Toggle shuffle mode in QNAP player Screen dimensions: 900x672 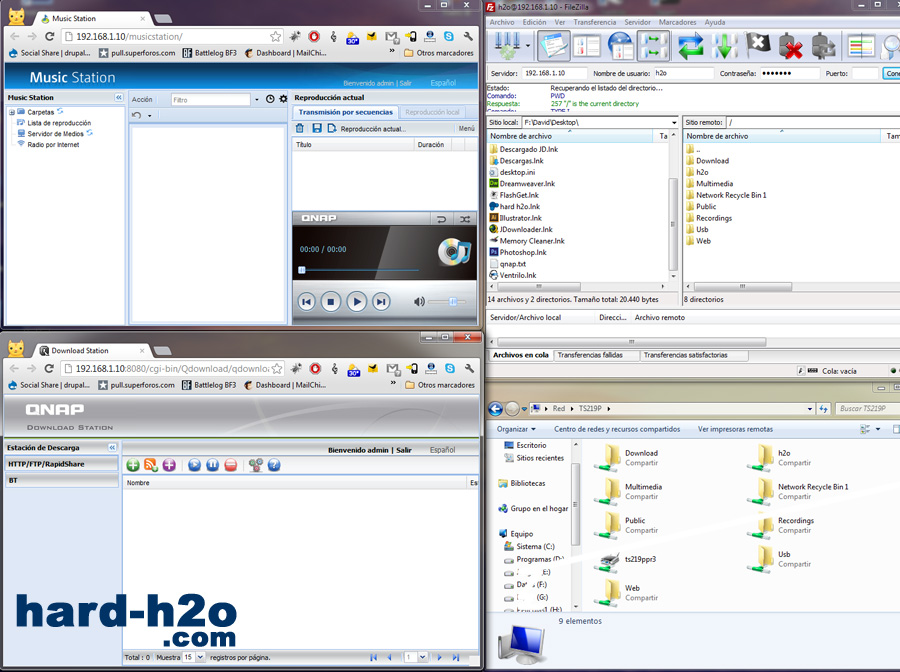point(465,219)
